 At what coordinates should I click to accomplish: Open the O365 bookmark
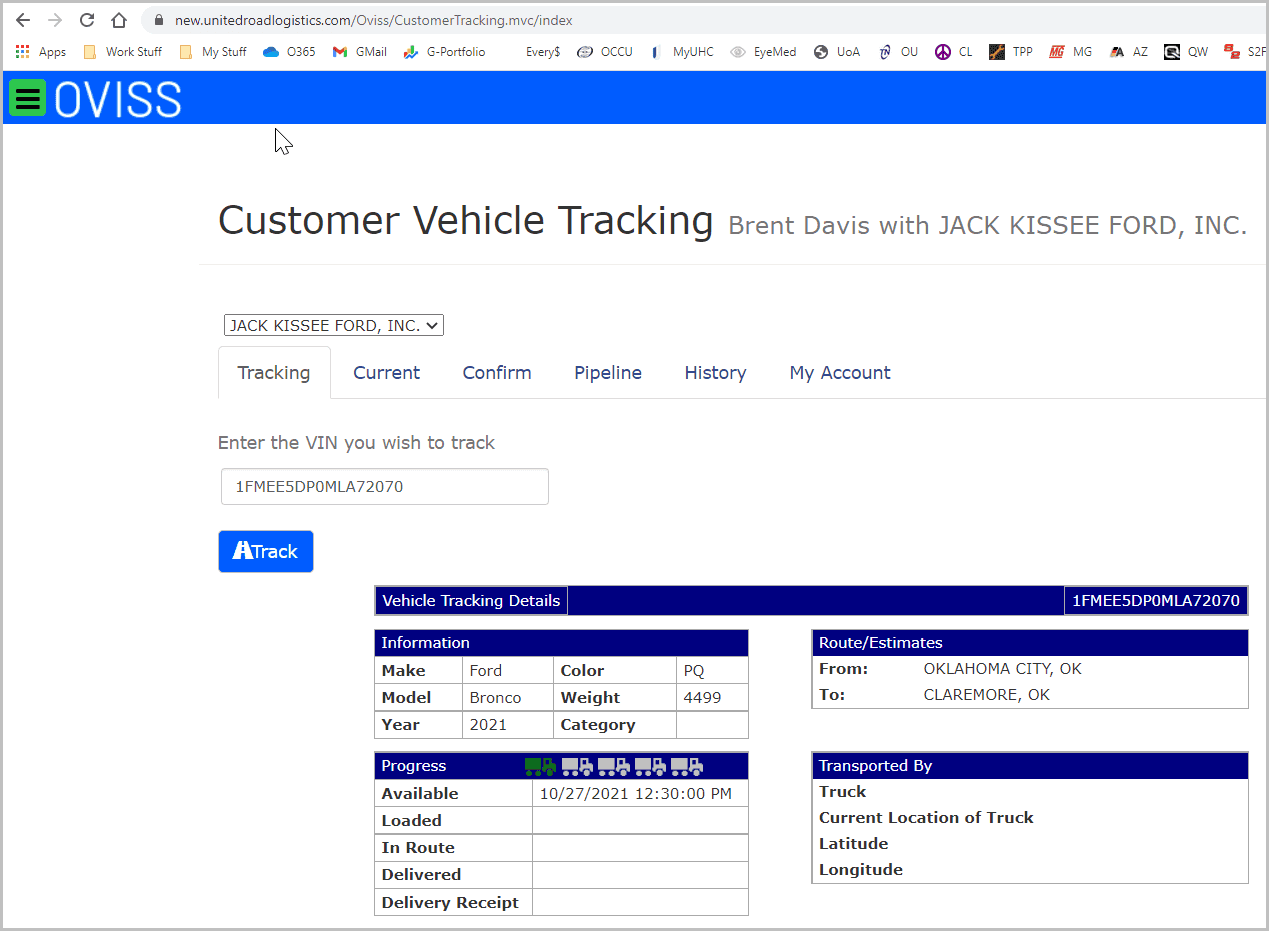click(289, 52)
